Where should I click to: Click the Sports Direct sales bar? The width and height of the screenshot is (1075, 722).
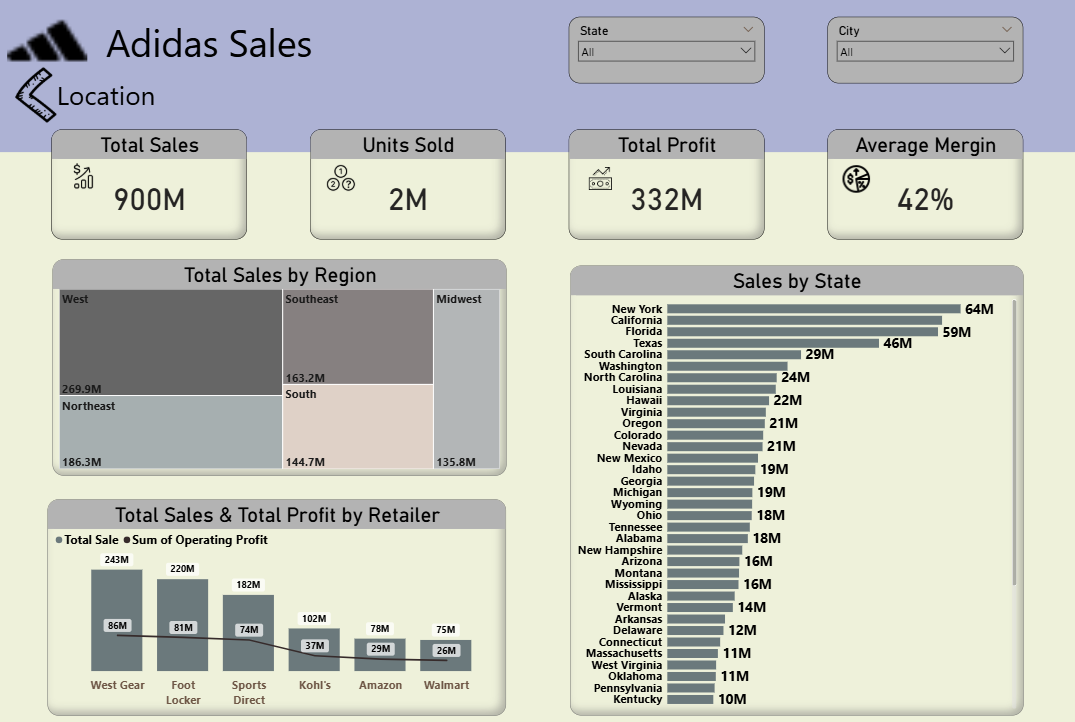coord(248,633)
